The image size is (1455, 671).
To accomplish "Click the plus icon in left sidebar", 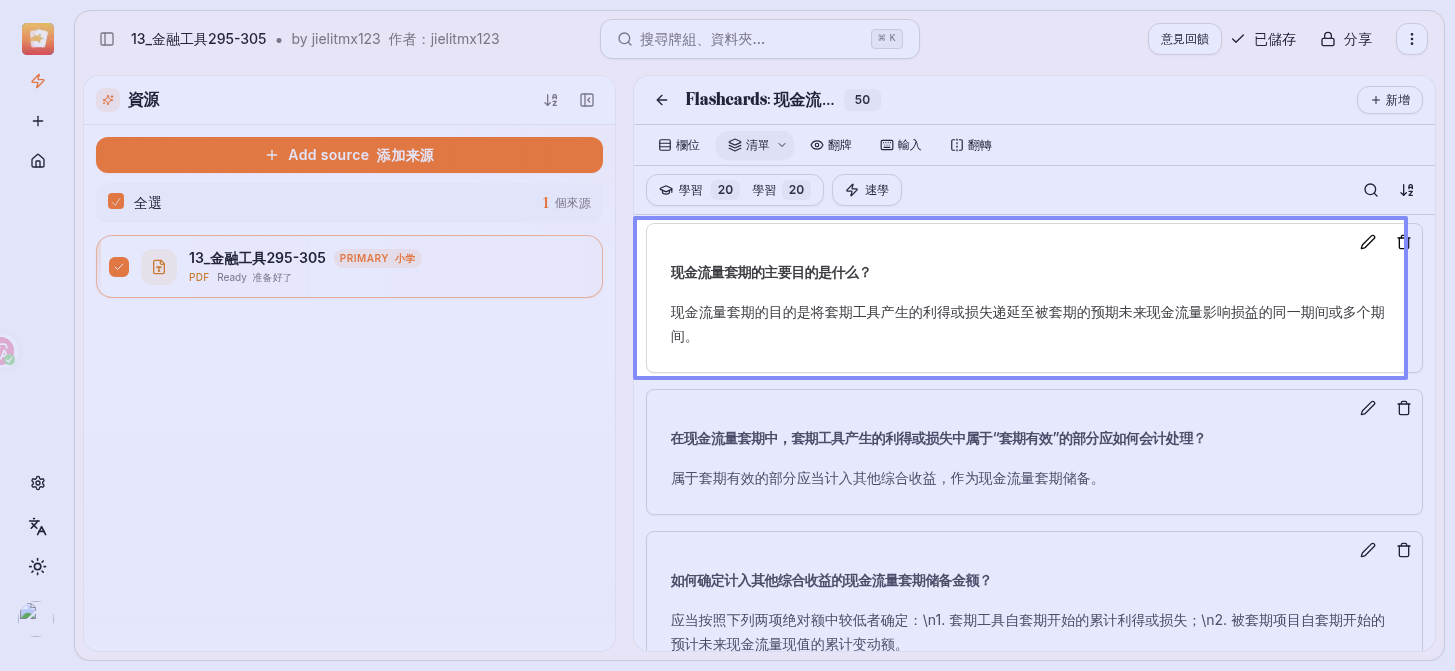I will pos(38,121).
